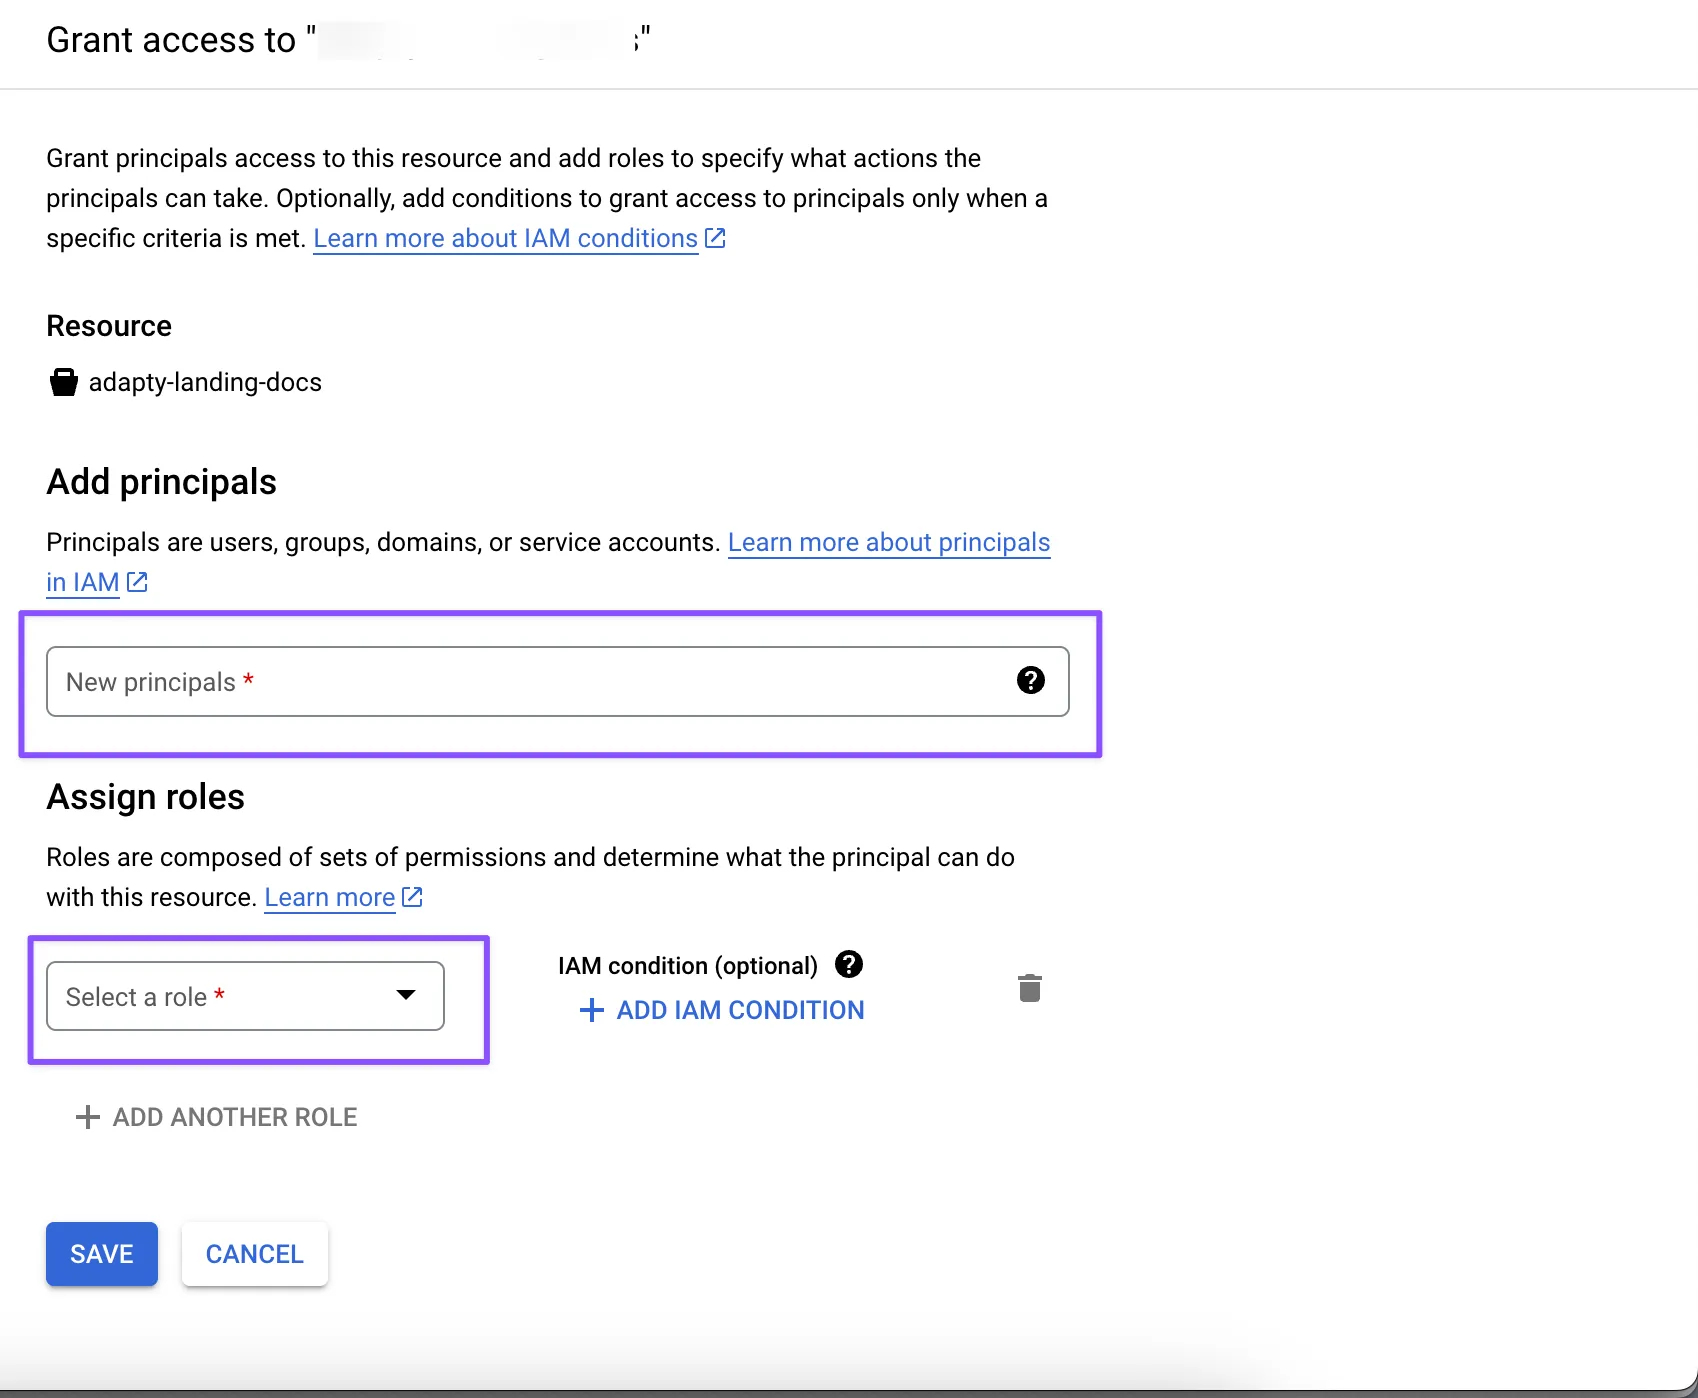This screenshot has height=1398, width=1698.
Task: Open 'Learn more about principals' link
Action: (x=888, y=542)
